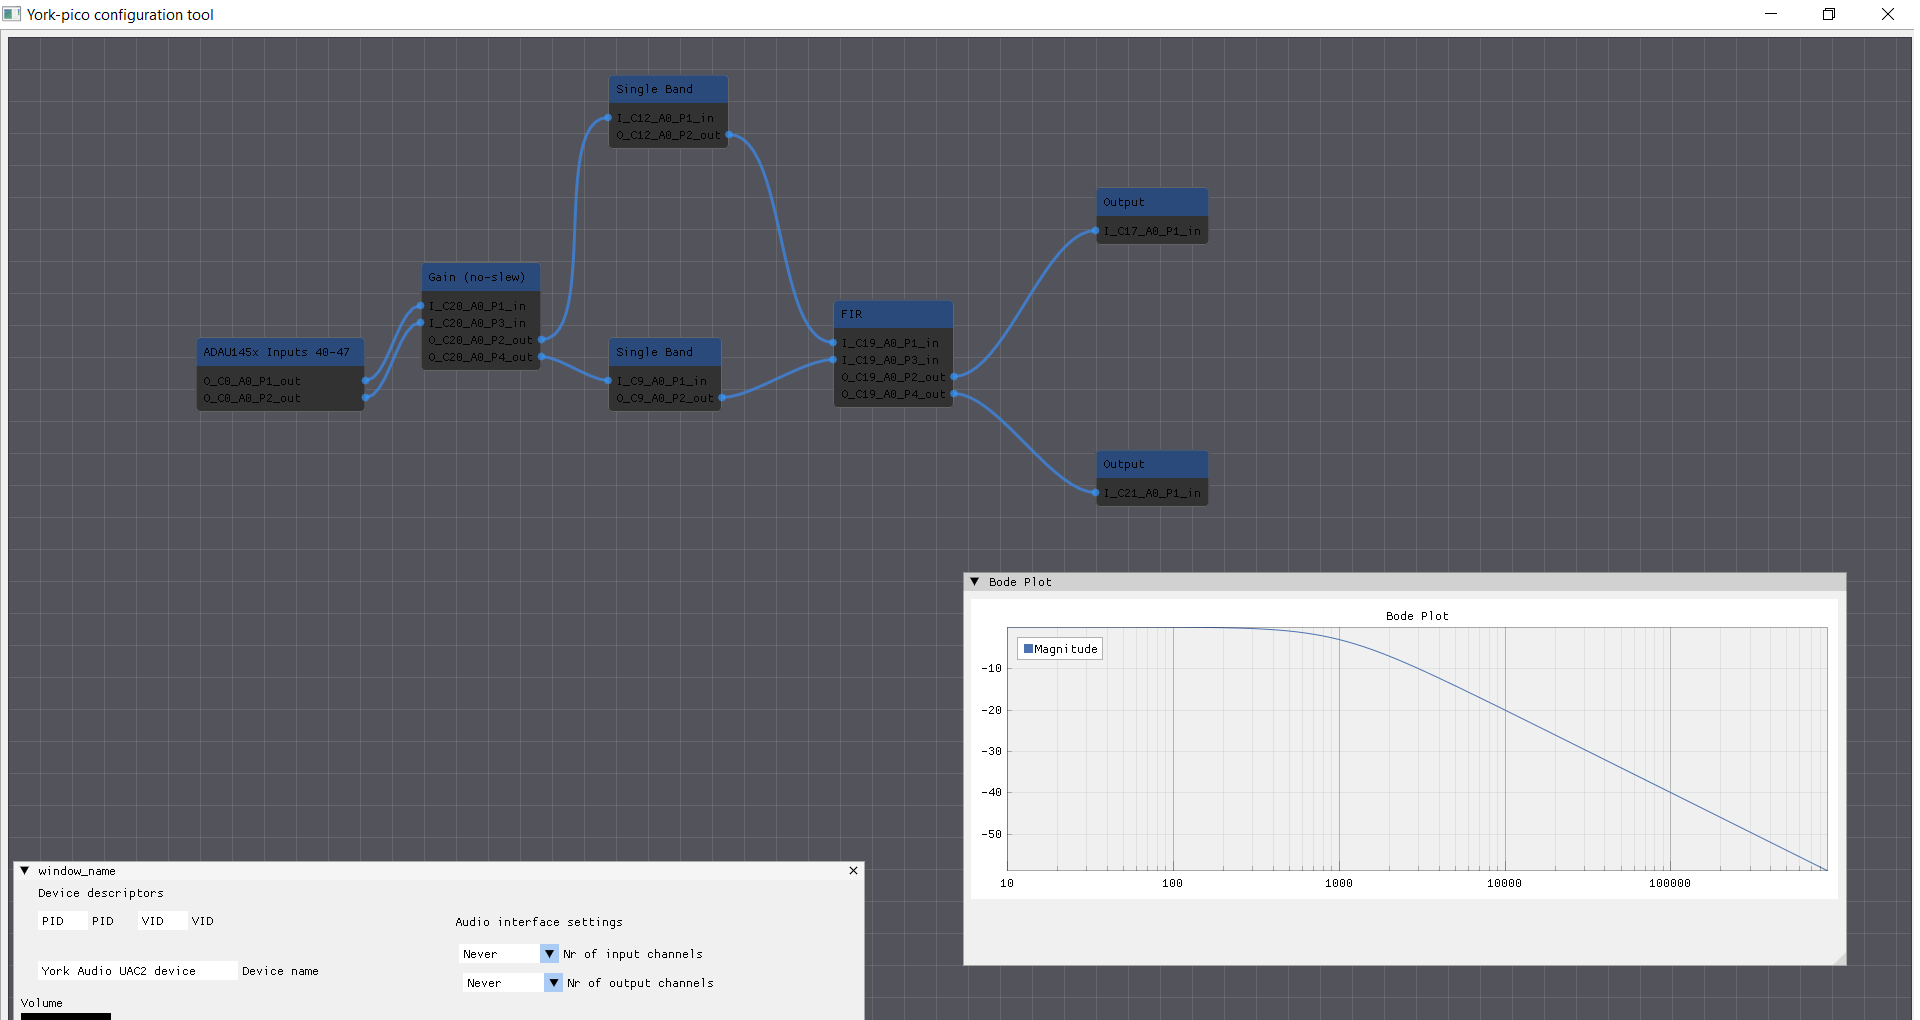Click the O_C0_A0_P1_out output pin

point(365,381)
